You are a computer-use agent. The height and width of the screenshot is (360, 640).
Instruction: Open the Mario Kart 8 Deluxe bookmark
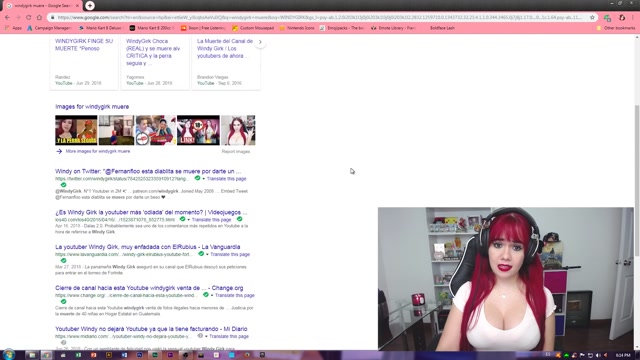(100, 28)
